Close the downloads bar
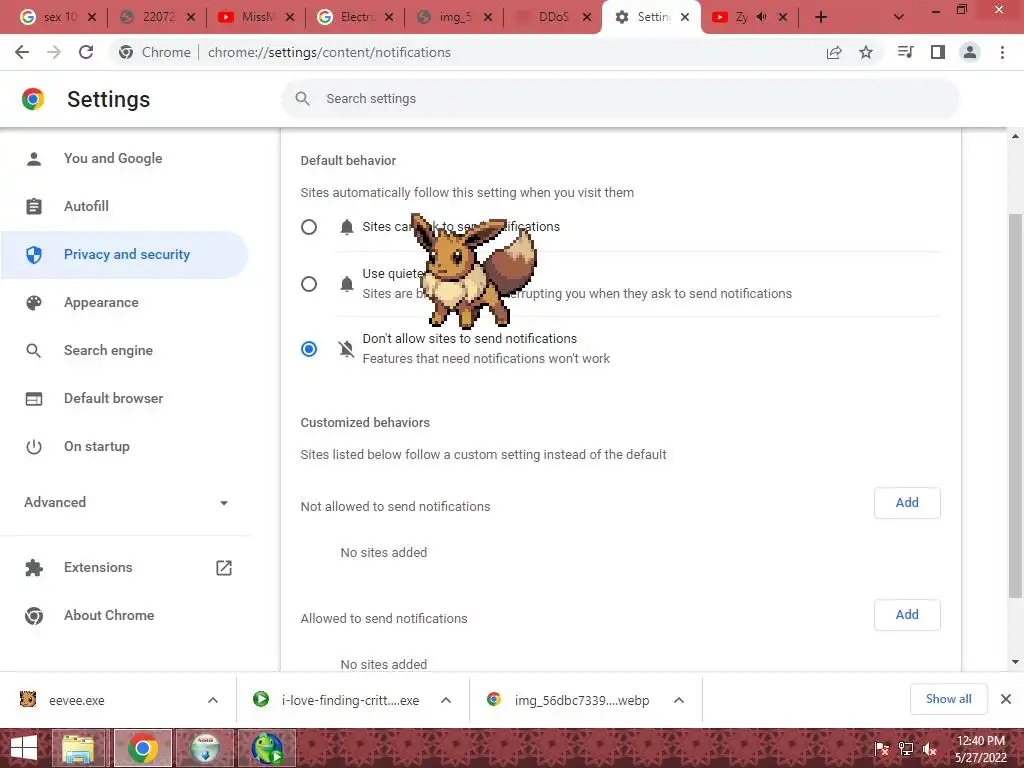 pos(1006,699)
